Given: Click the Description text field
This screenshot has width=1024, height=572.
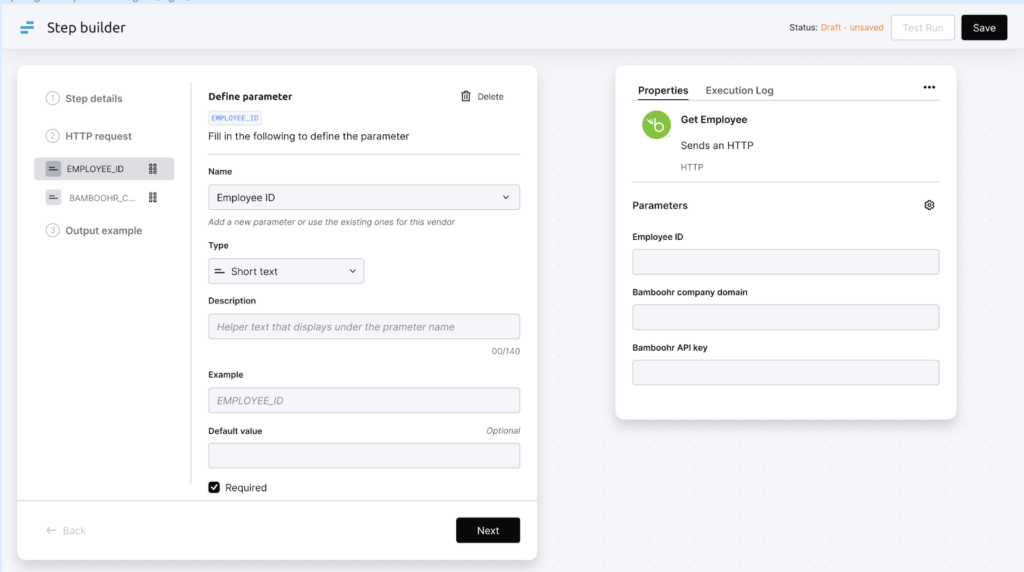Looking at the screenshot, I should tap(364, 327).
